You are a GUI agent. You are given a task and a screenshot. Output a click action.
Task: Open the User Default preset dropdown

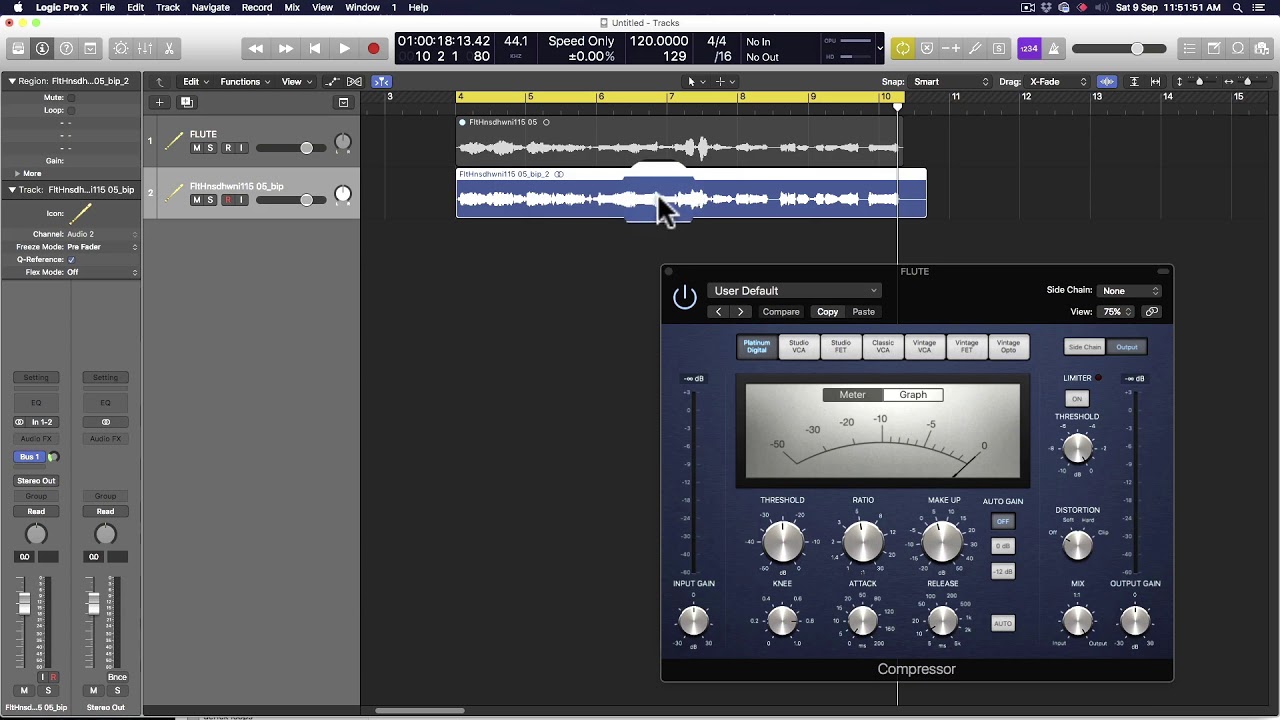pyautogui.click(x=795, y=291)
